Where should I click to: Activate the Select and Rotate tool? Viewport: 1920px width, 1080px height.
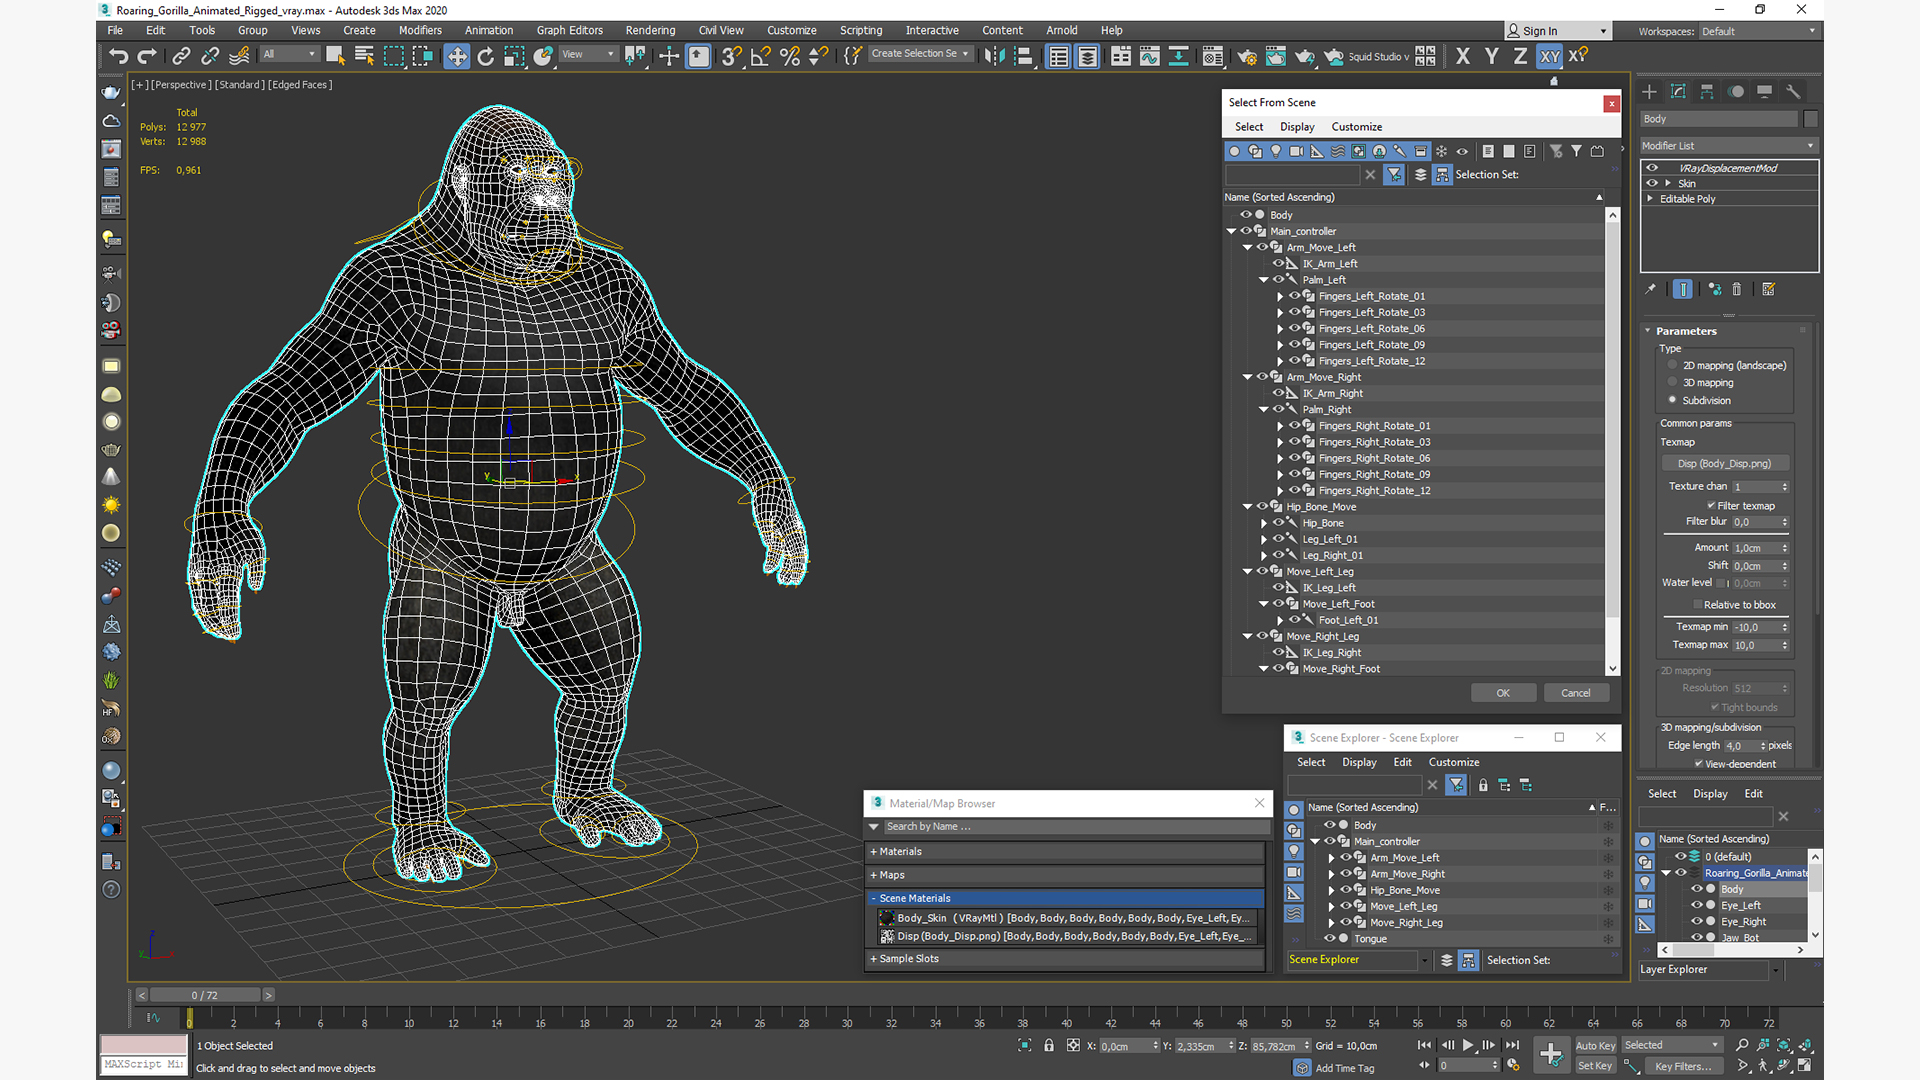486,56
